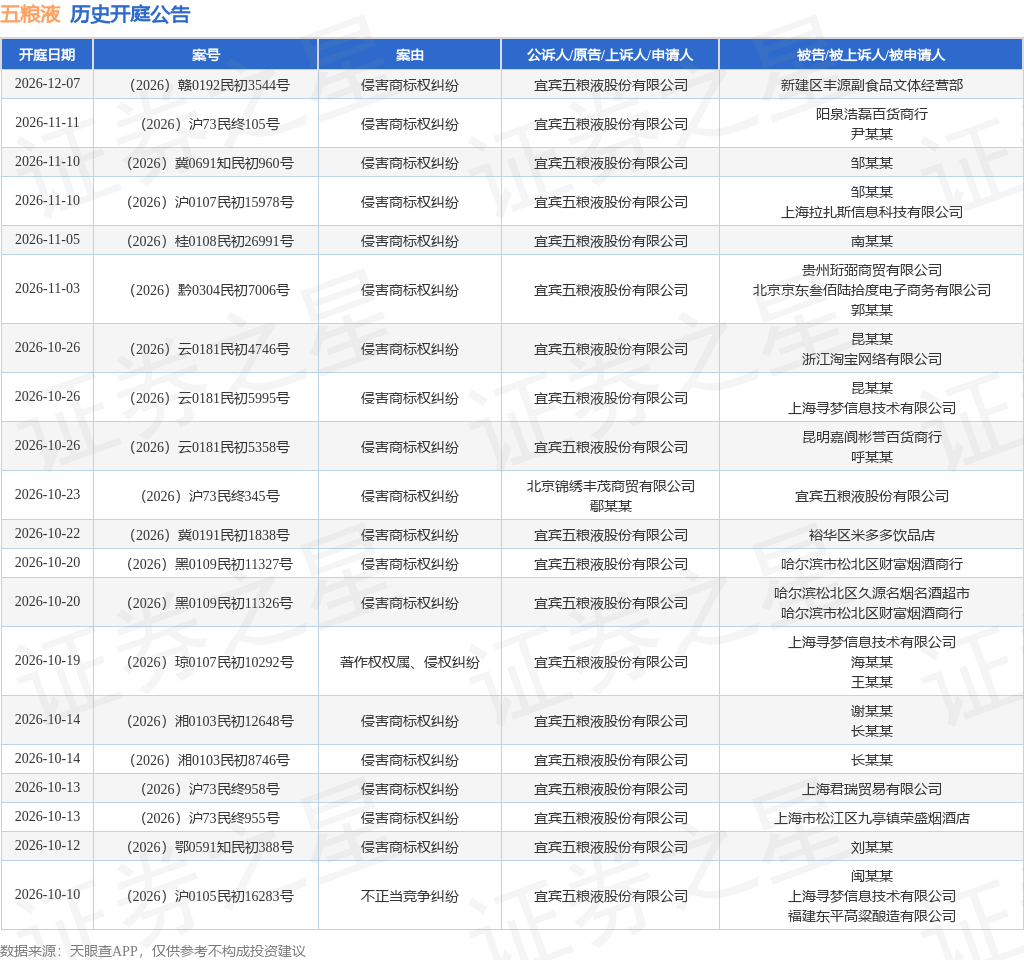The width and height of the screenshot is (1024, 960).
Task: Click the 被告/被上诉人/被申请人 column header
Action: (x=871, y=55)
